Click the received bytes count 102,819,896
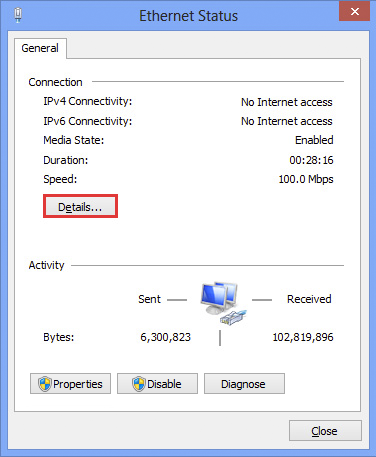 pos(303,337)
